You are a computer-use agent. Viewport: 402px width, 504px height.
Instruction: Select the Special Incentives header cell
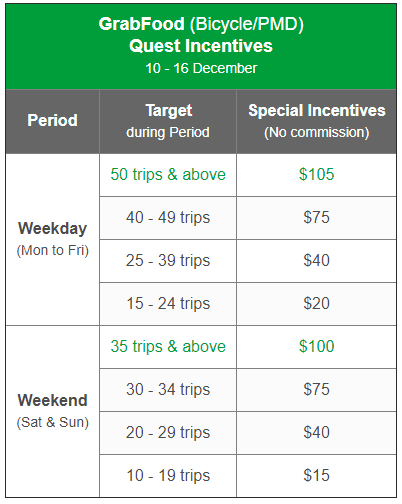(316, 121)
